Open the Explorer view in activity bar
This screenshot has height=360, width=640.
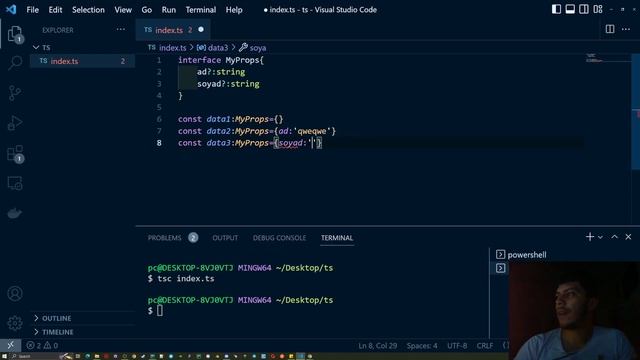15,34
